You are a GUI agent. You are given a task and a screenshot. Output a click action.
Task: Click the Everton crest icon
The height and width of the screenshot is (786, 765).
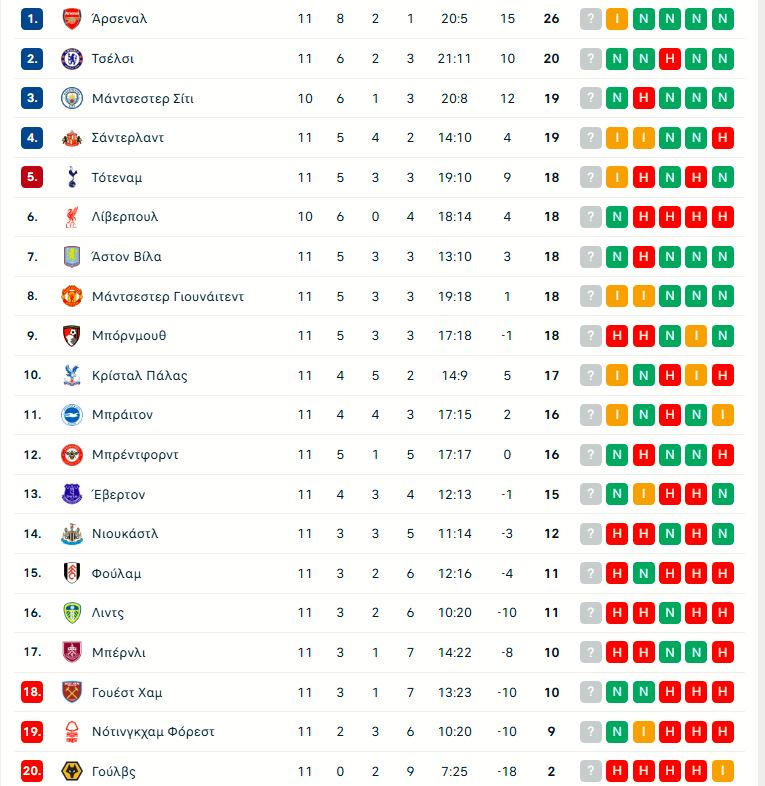(x=71, y=494)
